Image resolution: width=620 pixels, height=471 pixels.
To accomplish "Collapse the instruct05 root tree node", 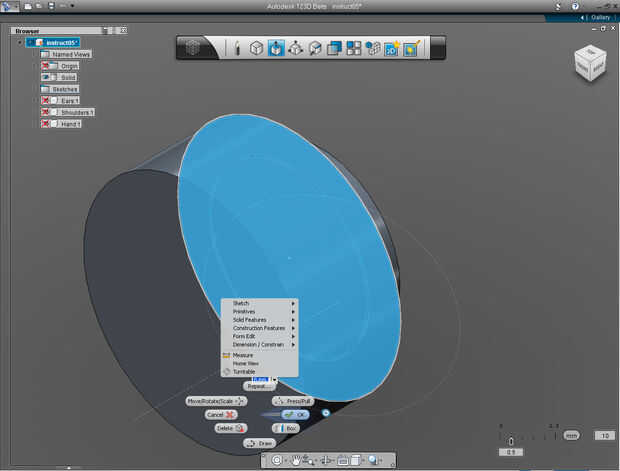I will [20, 42].
